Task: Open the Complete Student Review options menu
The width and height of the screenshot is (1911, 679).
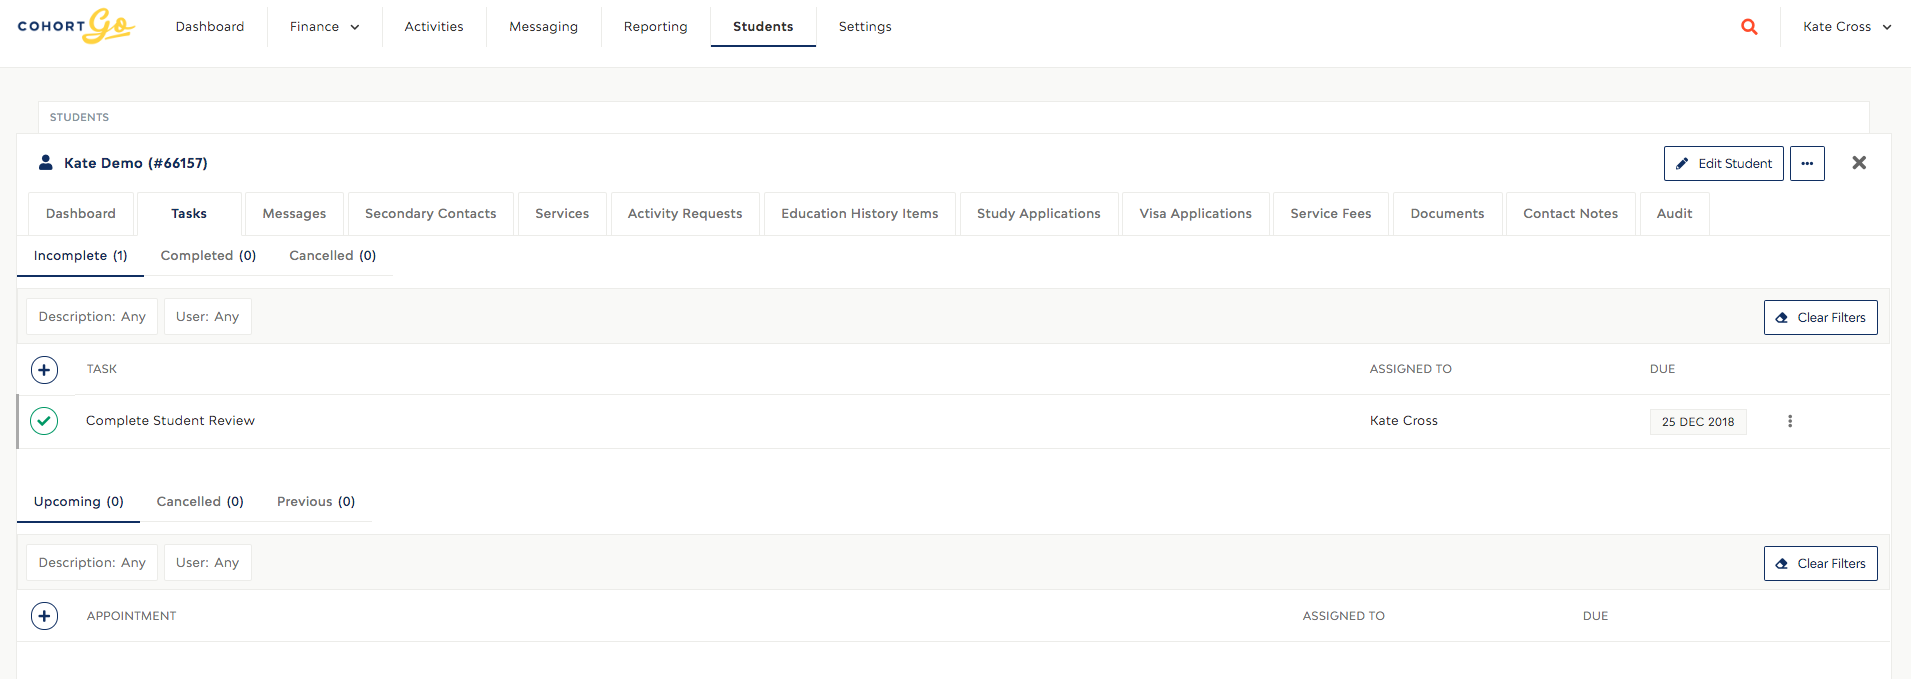Action: click(1790, 421)
